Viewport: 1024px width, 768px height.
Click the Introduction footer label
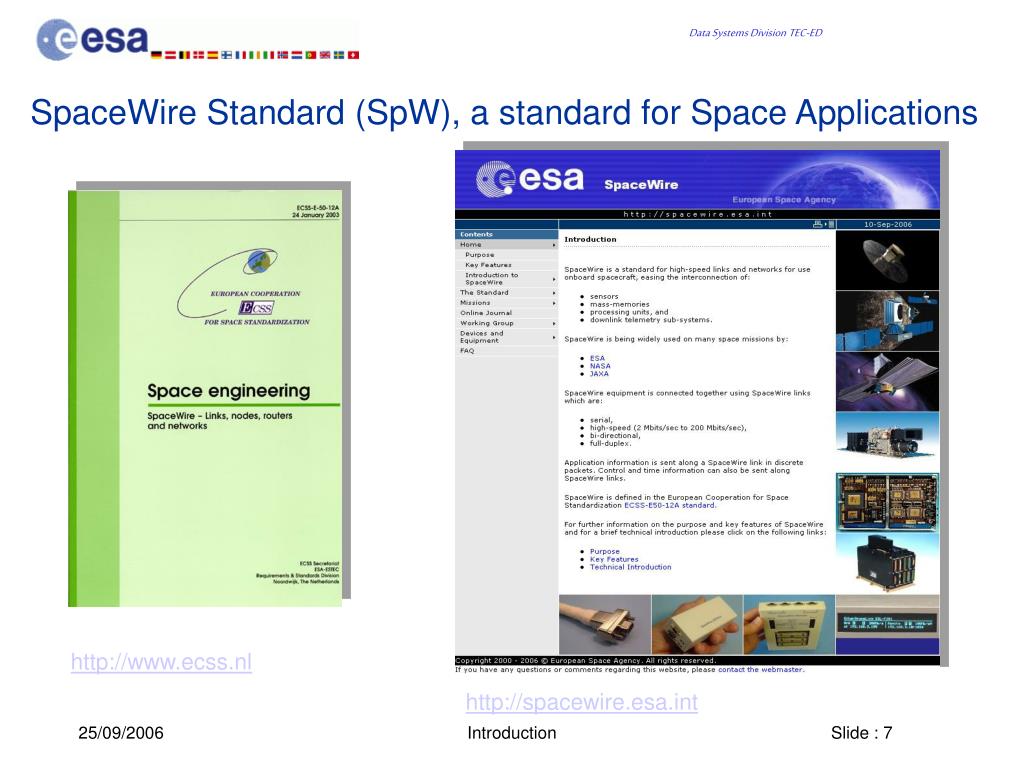tap(511, 733)
